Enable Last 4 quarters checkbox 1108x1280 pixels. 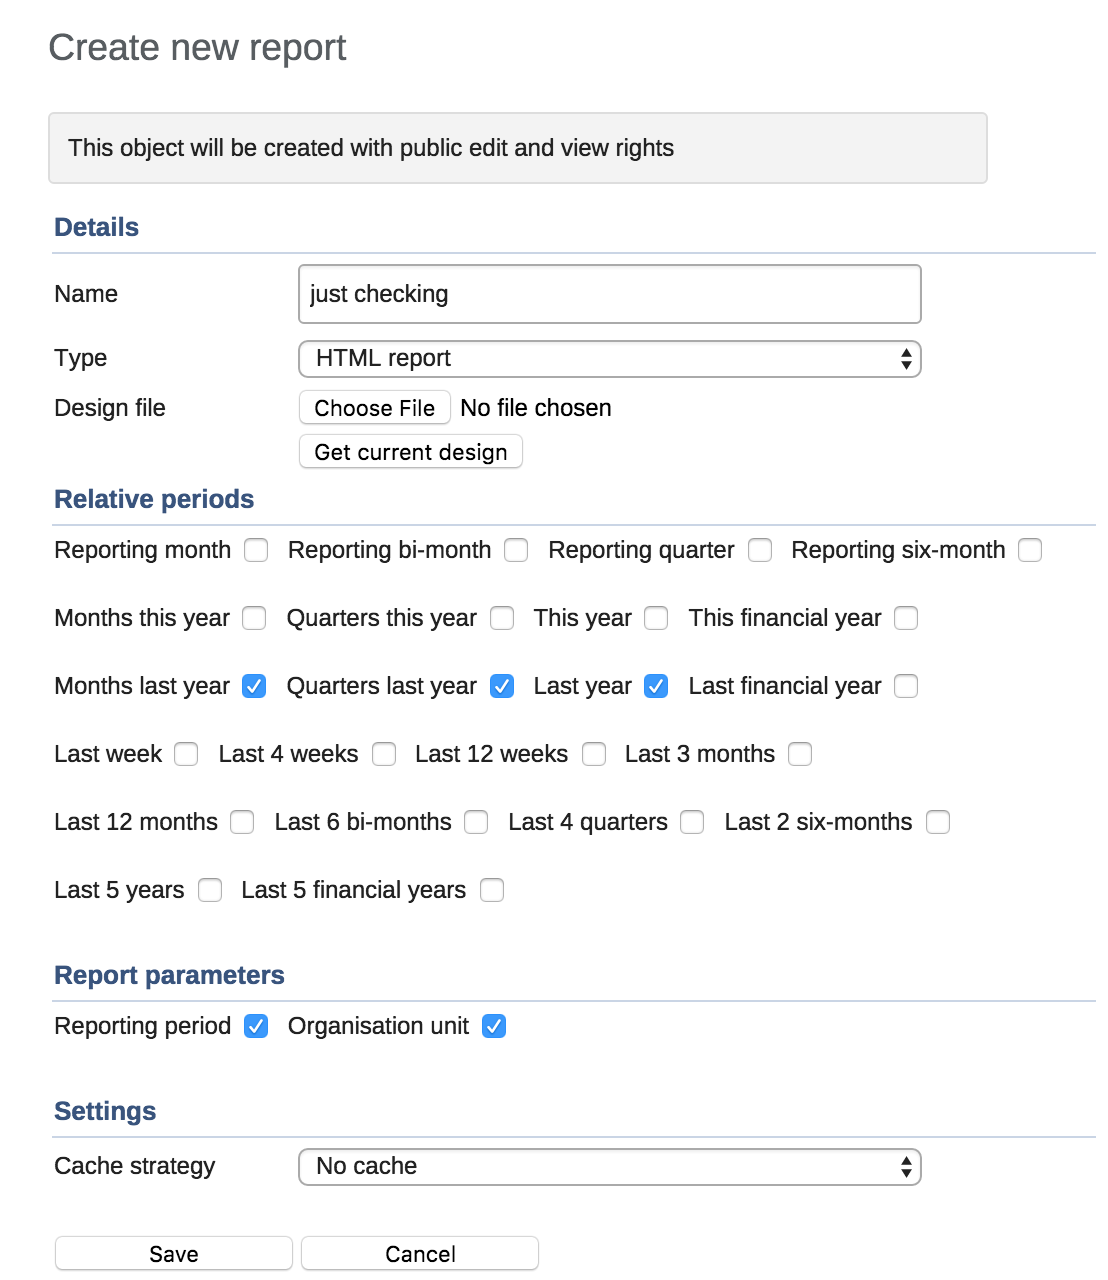click(692, 822)
